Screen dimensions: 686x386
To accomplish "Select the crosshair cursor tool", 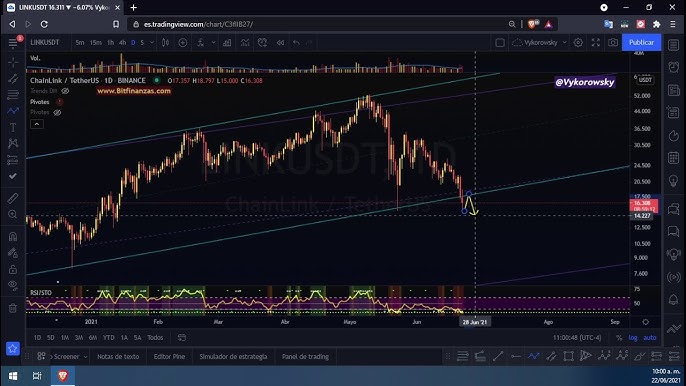I will [13, 63].
